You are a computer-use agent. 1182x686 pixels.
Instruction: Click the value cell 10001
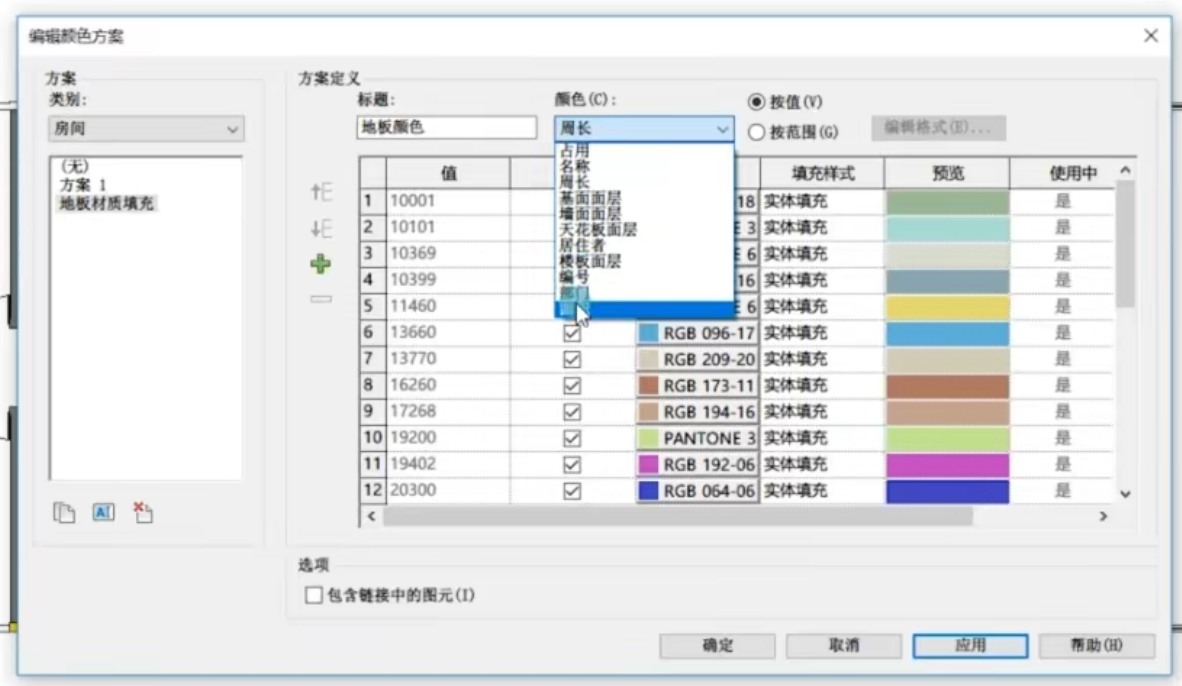click(449, 201)
